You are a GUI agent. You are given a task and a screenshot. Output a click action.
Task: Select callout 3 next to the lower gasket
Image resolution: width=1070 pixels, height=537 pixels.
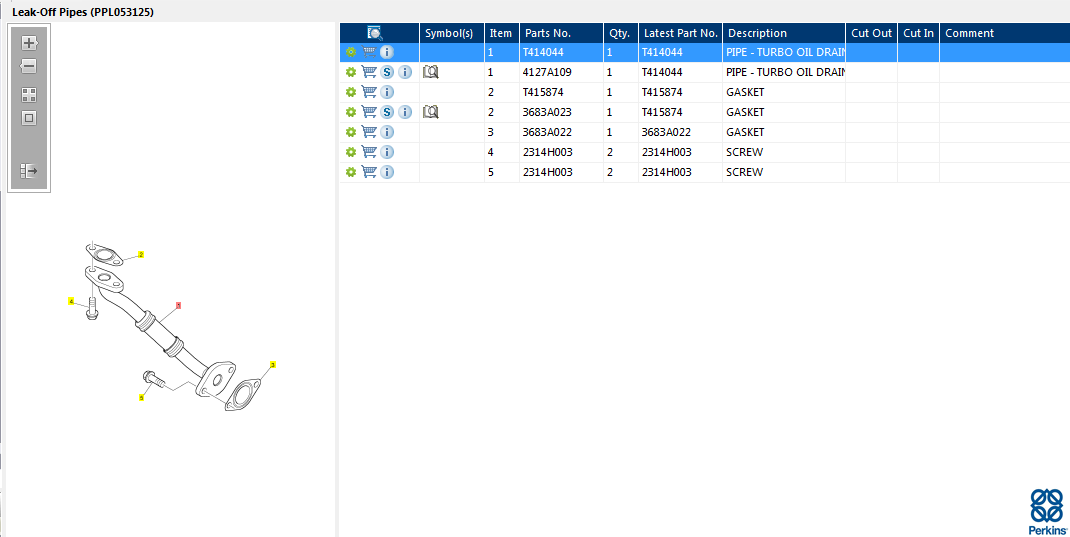tap(272, 365)
